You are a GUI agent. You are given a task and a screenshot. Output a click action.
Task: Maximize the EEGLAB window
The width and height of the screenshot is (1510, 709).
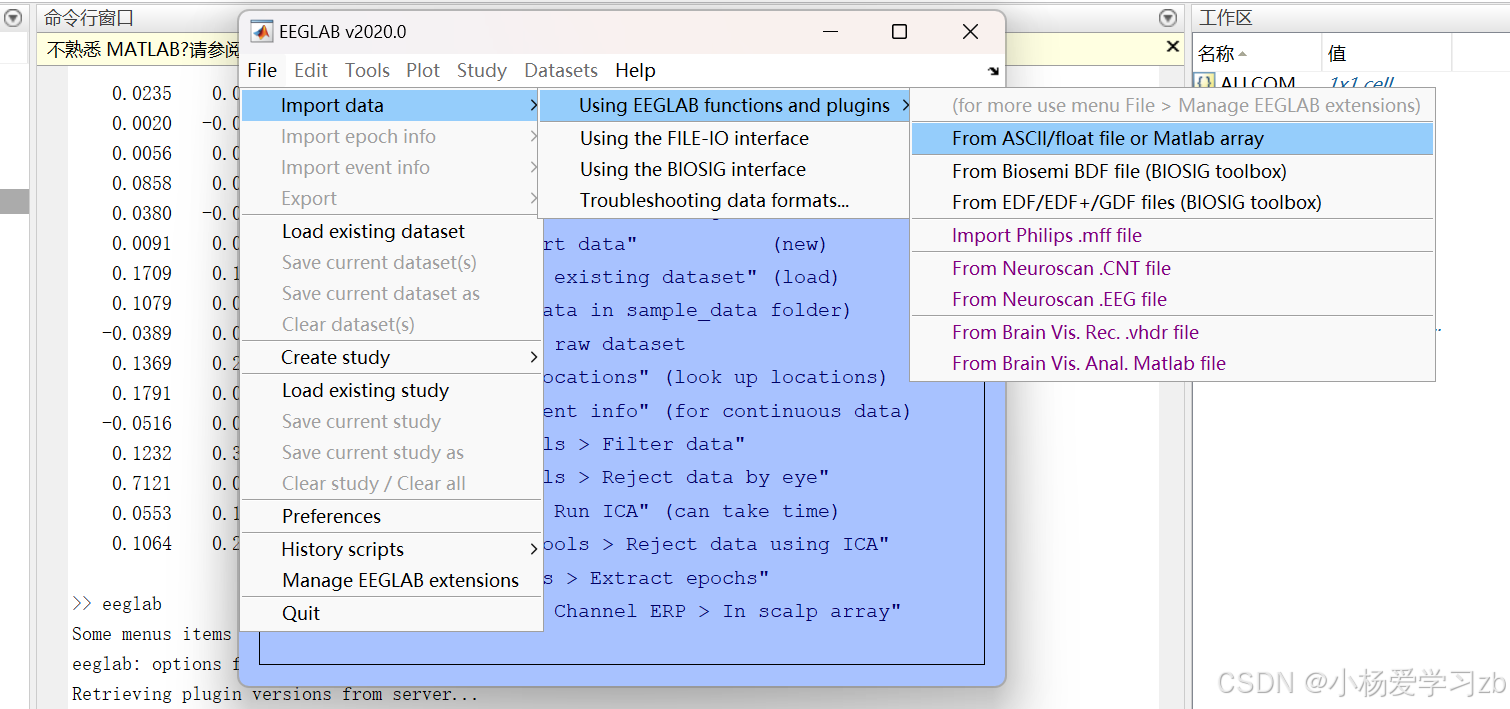coord(899,32)
